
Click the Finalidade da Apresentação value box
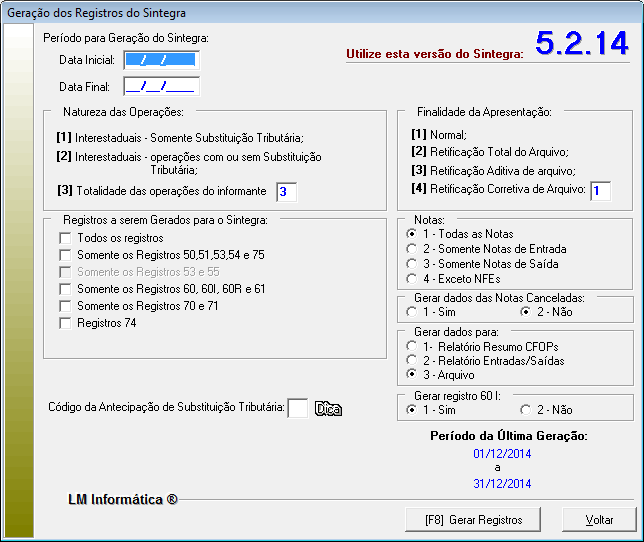coord(600,190)
